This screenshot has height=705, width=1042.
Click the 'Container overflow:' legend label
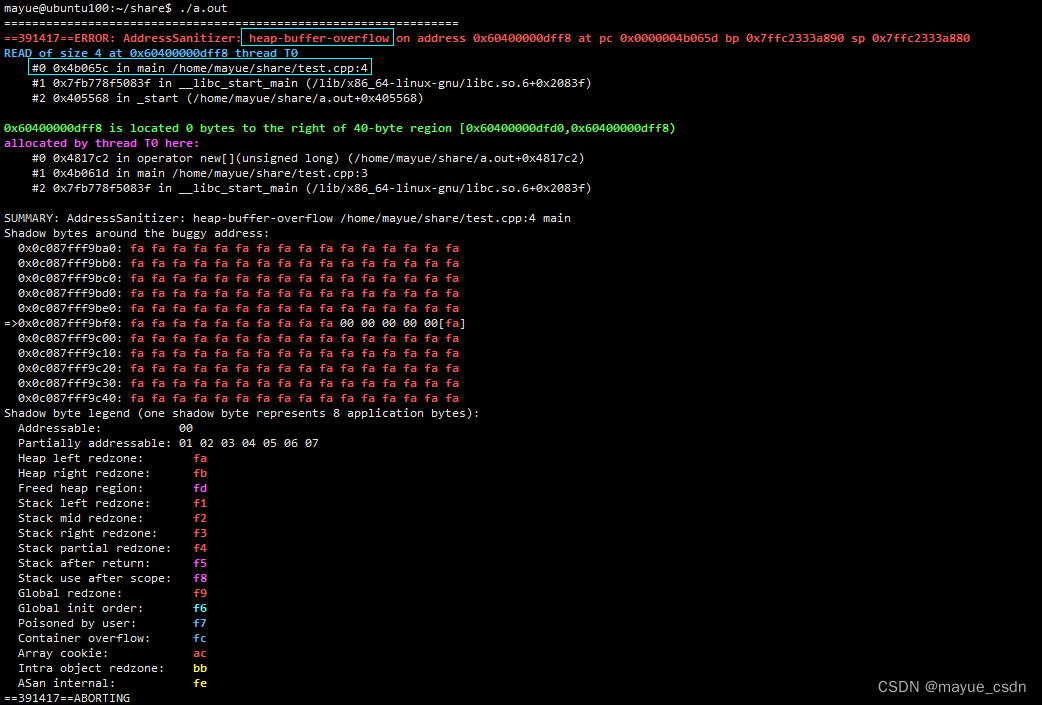tap(84, 639)
